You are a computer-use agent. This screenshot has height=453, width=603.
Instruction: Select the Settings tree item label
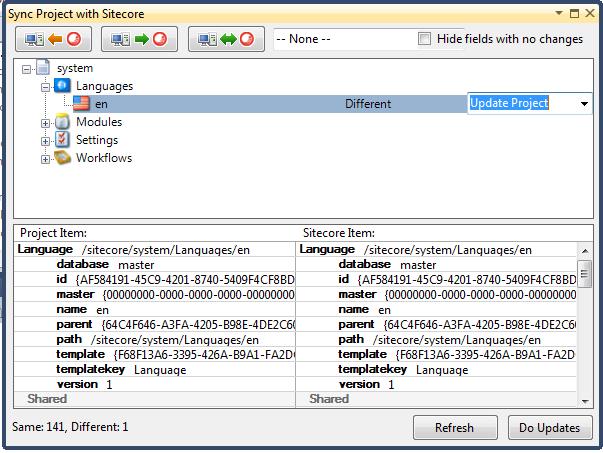97,140
